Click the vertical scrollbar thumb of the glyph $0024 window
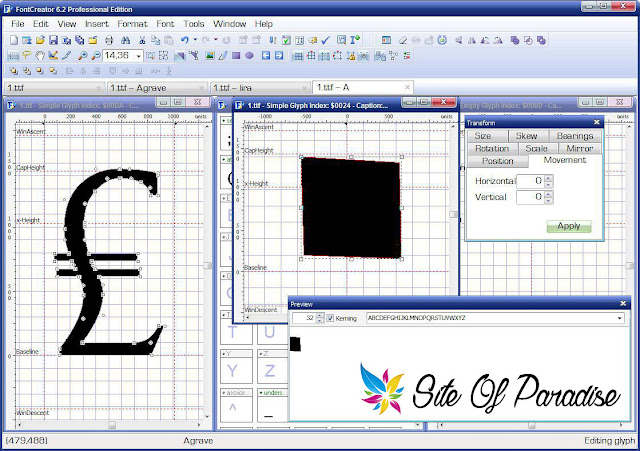This screenshot has height=451, width=640. tap(453, 215)
